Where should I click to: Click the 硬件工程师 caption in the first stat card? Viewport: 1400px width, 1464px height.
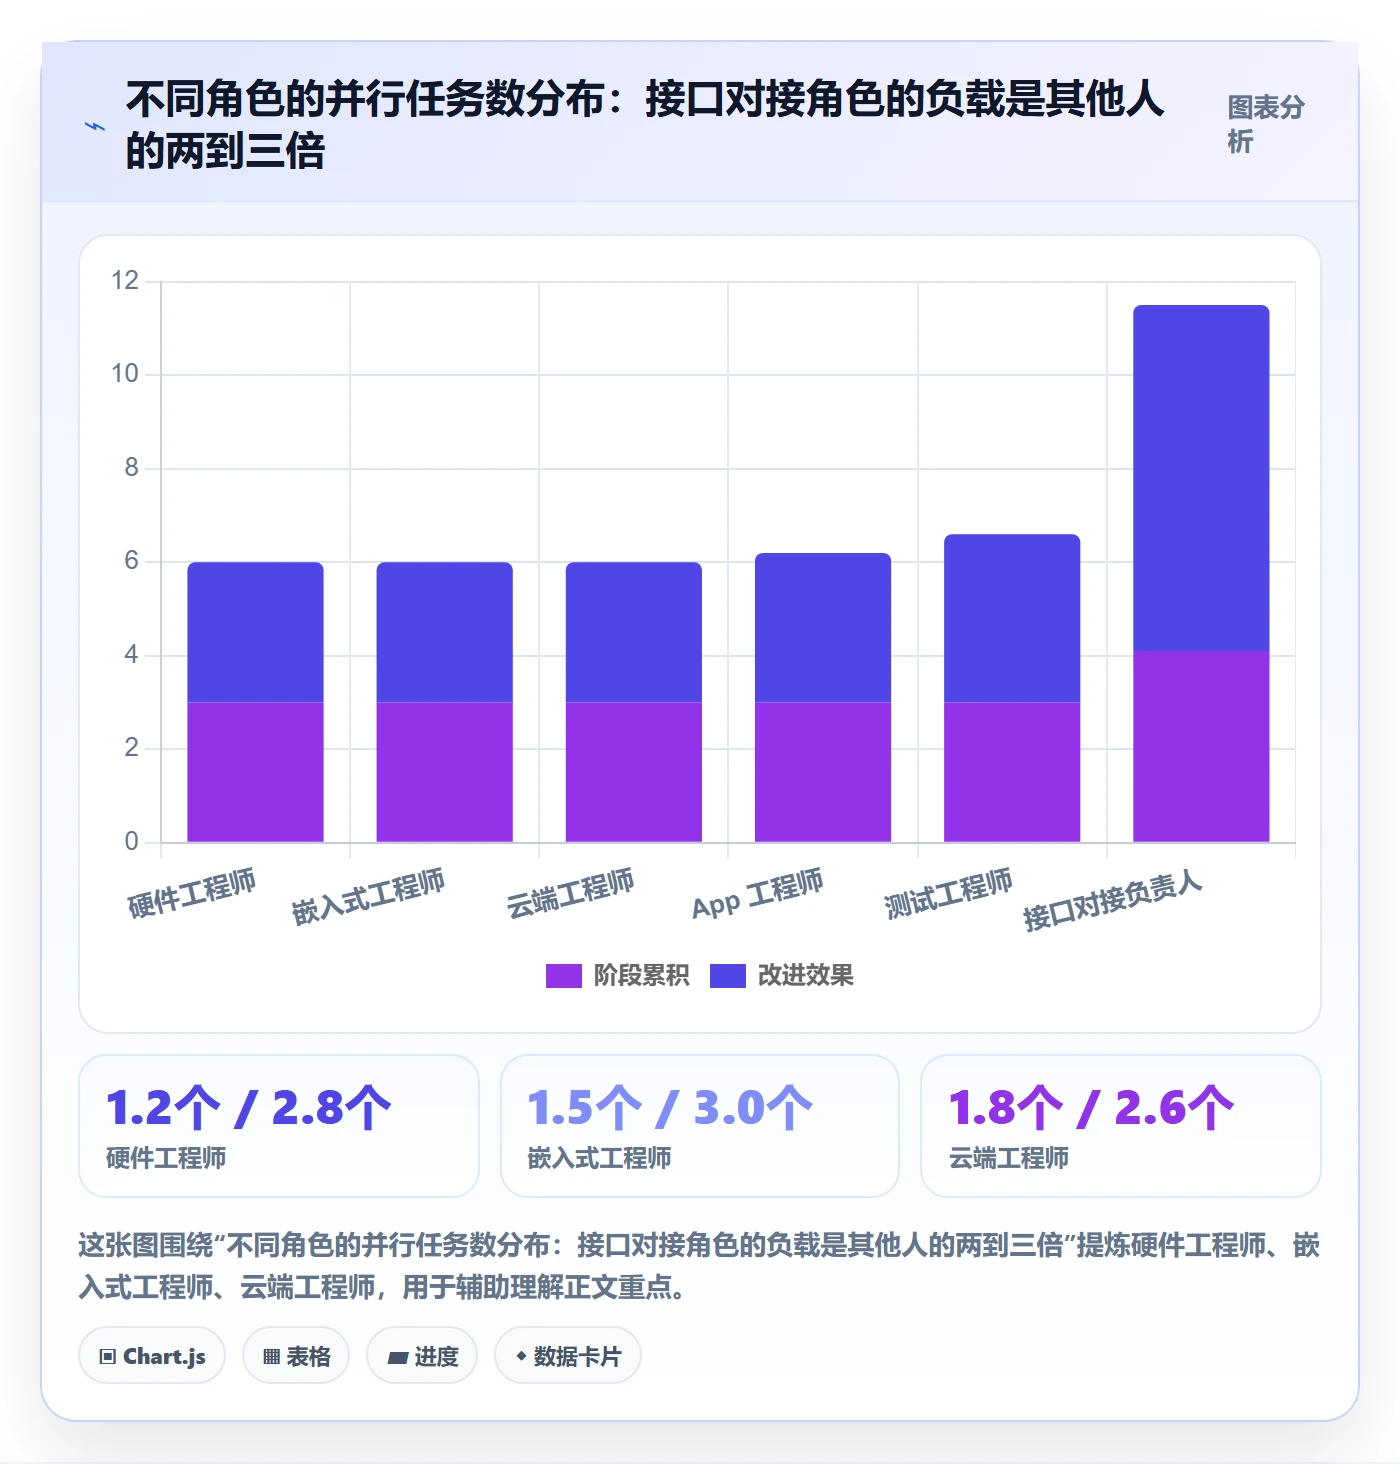pyautogui.click(x=166, y=1158)
